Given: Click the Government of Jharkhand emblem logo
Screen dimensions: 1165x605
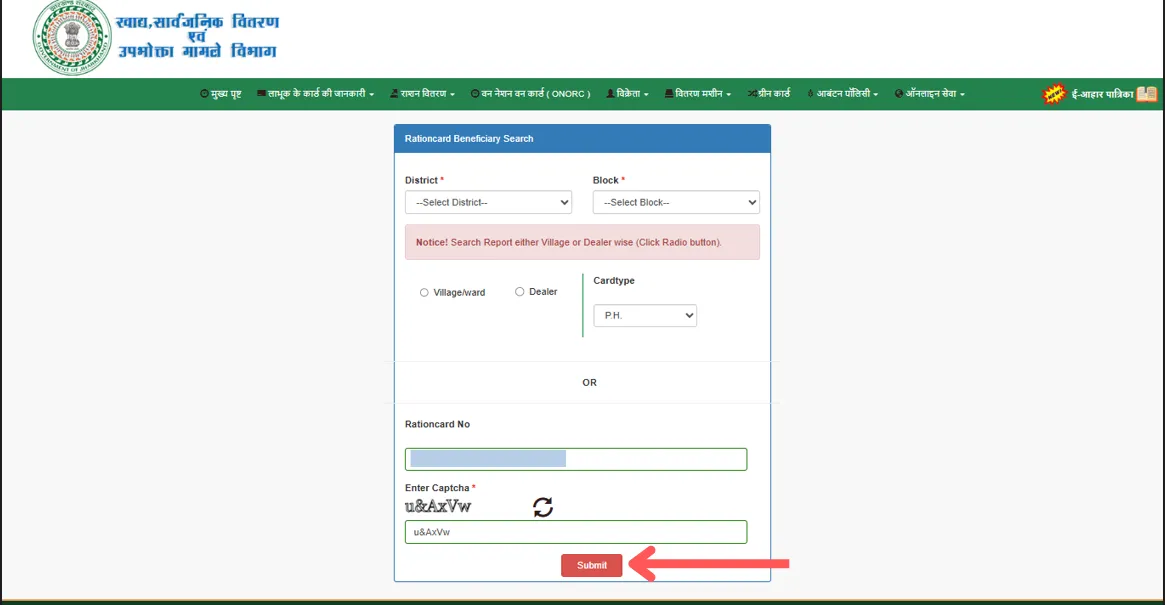Looking at the screenshot, I should pyautogui.click(x=72, y=37).
